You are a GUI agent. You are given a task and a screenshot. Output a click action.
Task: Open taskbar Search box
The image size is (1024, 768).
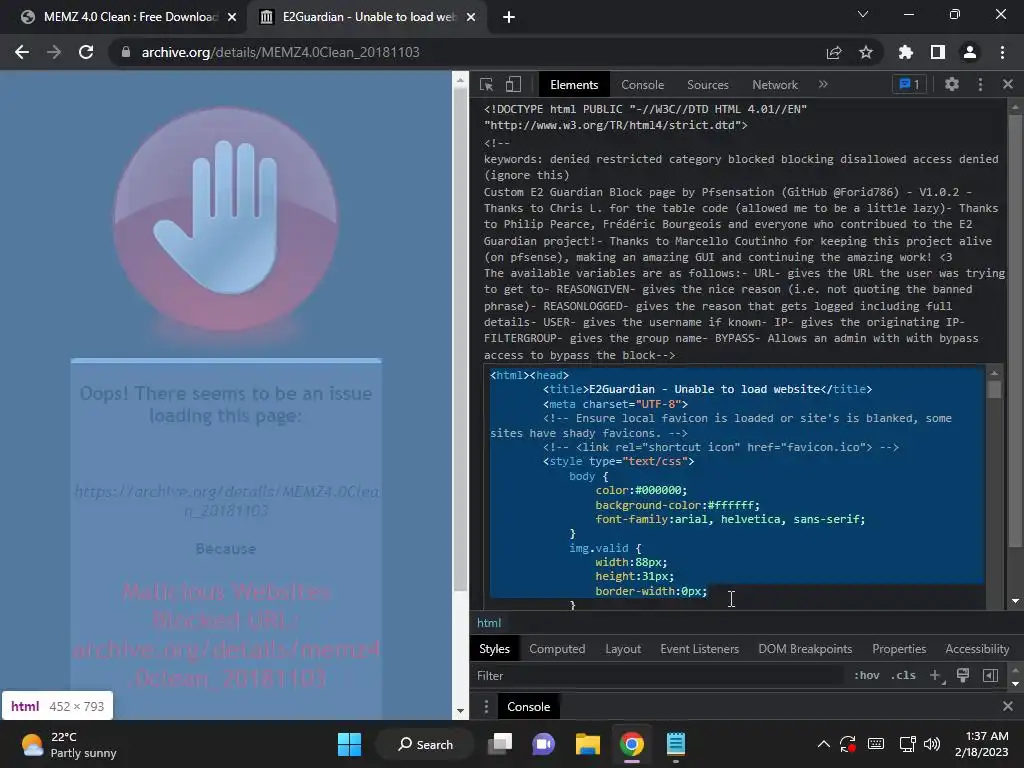tap(425, 744)
